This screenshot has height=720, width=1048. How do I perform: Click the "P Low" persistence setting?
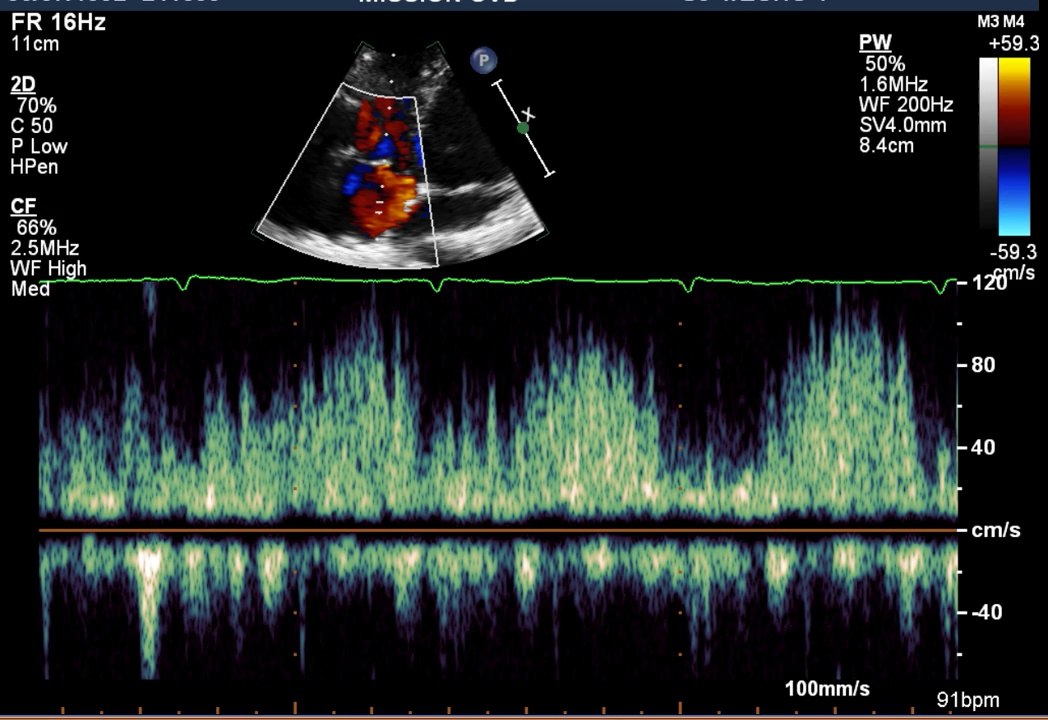[39, 146]
